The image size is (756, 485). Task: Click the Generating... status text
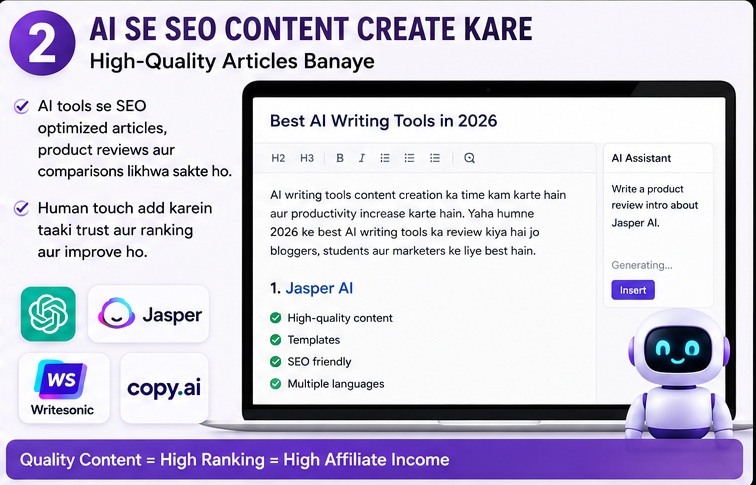pyautogui.click(x=642, y=265)
